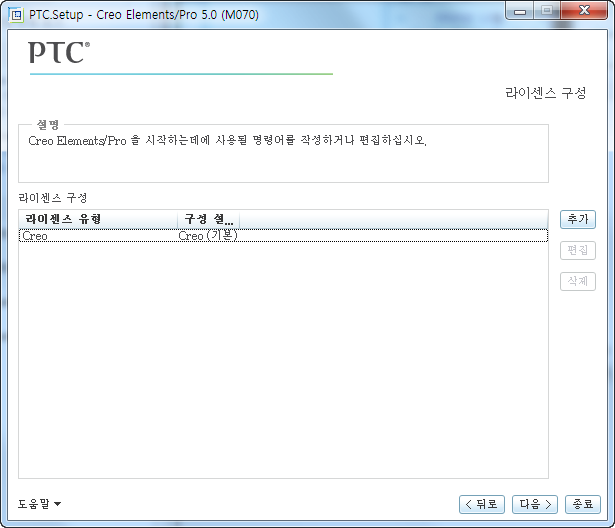The height and width of the screenshot is (528, 615).
Task: Sort by 라이센스 유형 column header
Action: tap(98, 219)
